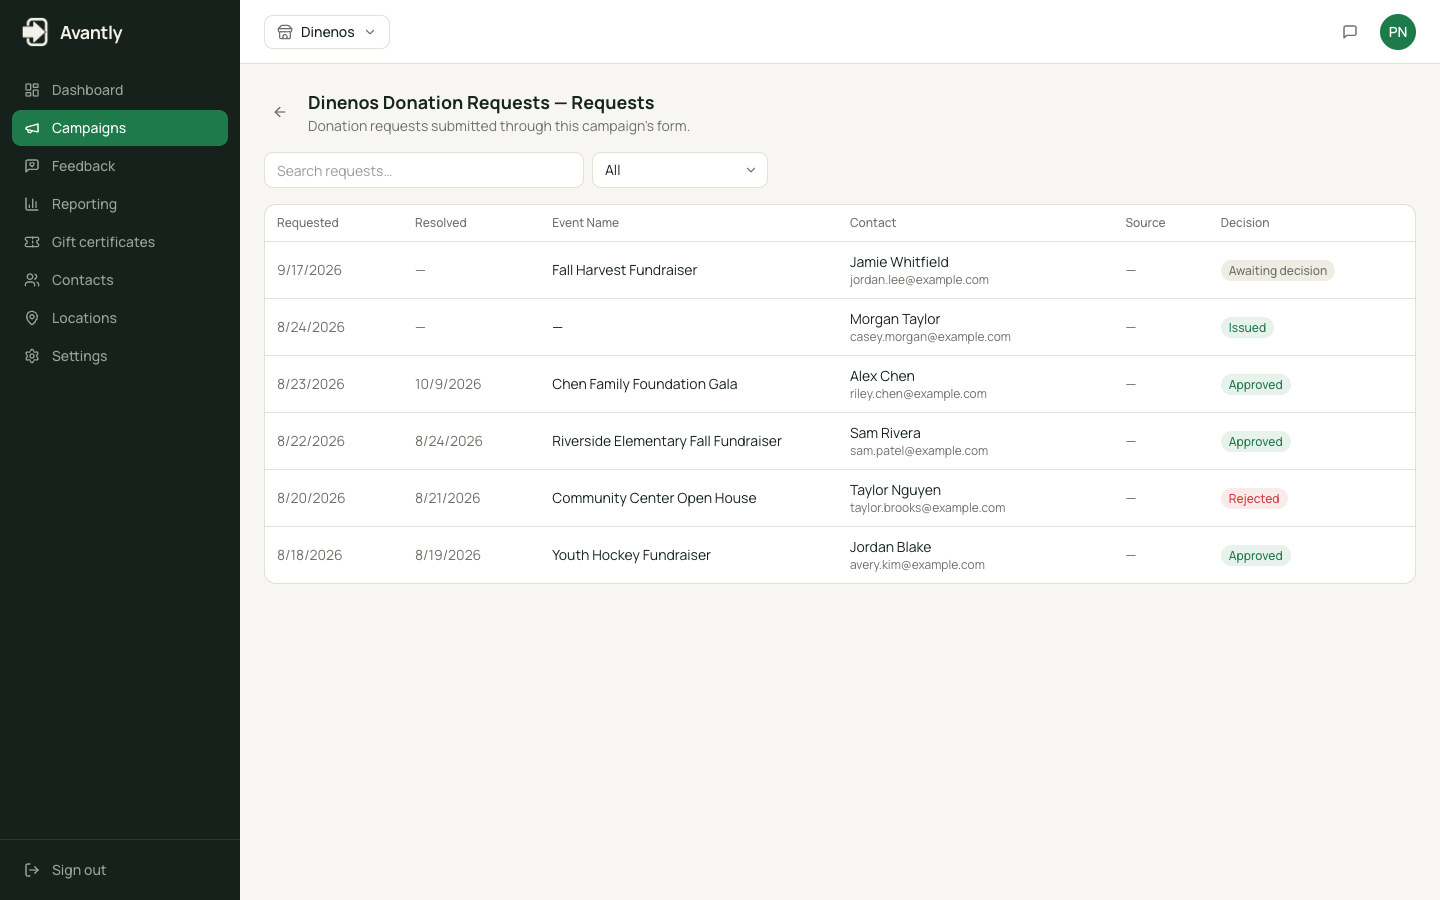Open the Fall Harvest Fundraiser request

pos(840,270)
